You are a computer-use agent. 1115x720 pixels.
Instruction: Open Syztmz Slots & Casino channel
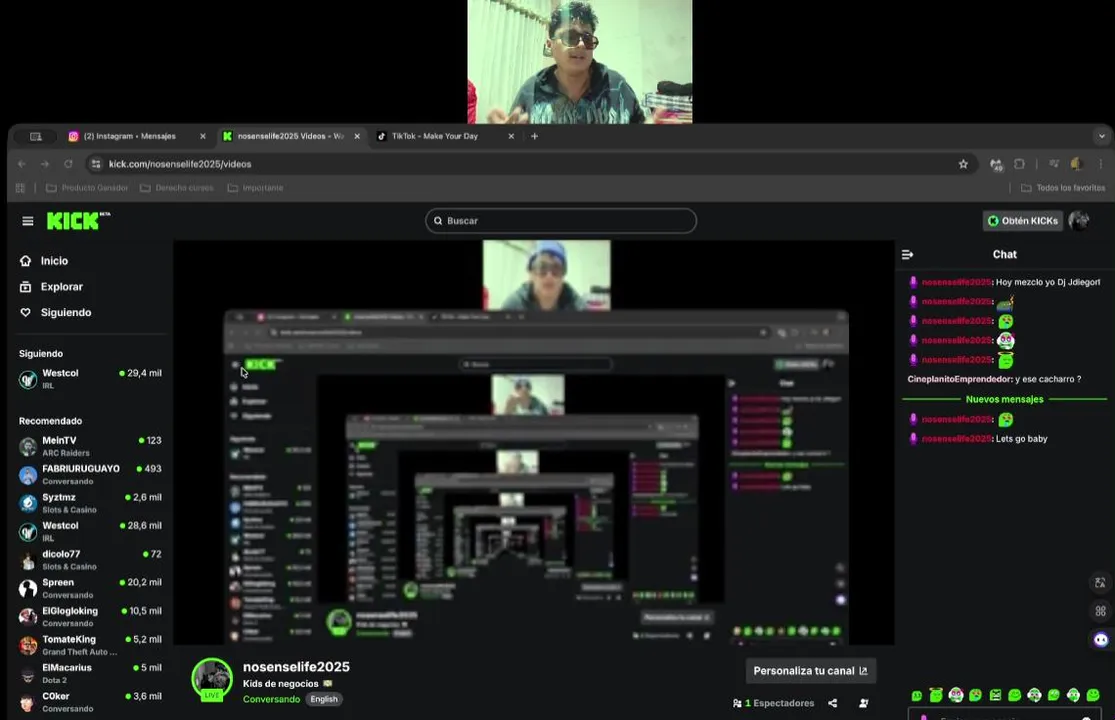pyautogui.click(x=90, y=503)
